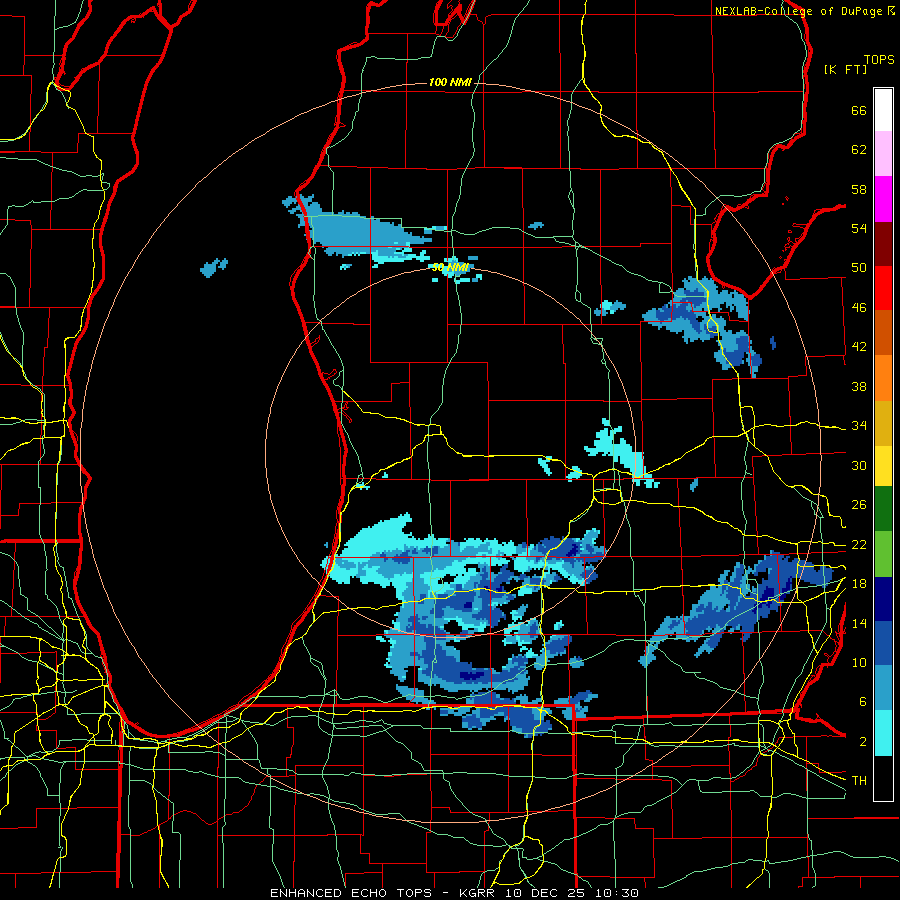Click the legend value '2'

pyautogui.click(x=862, y=742)
